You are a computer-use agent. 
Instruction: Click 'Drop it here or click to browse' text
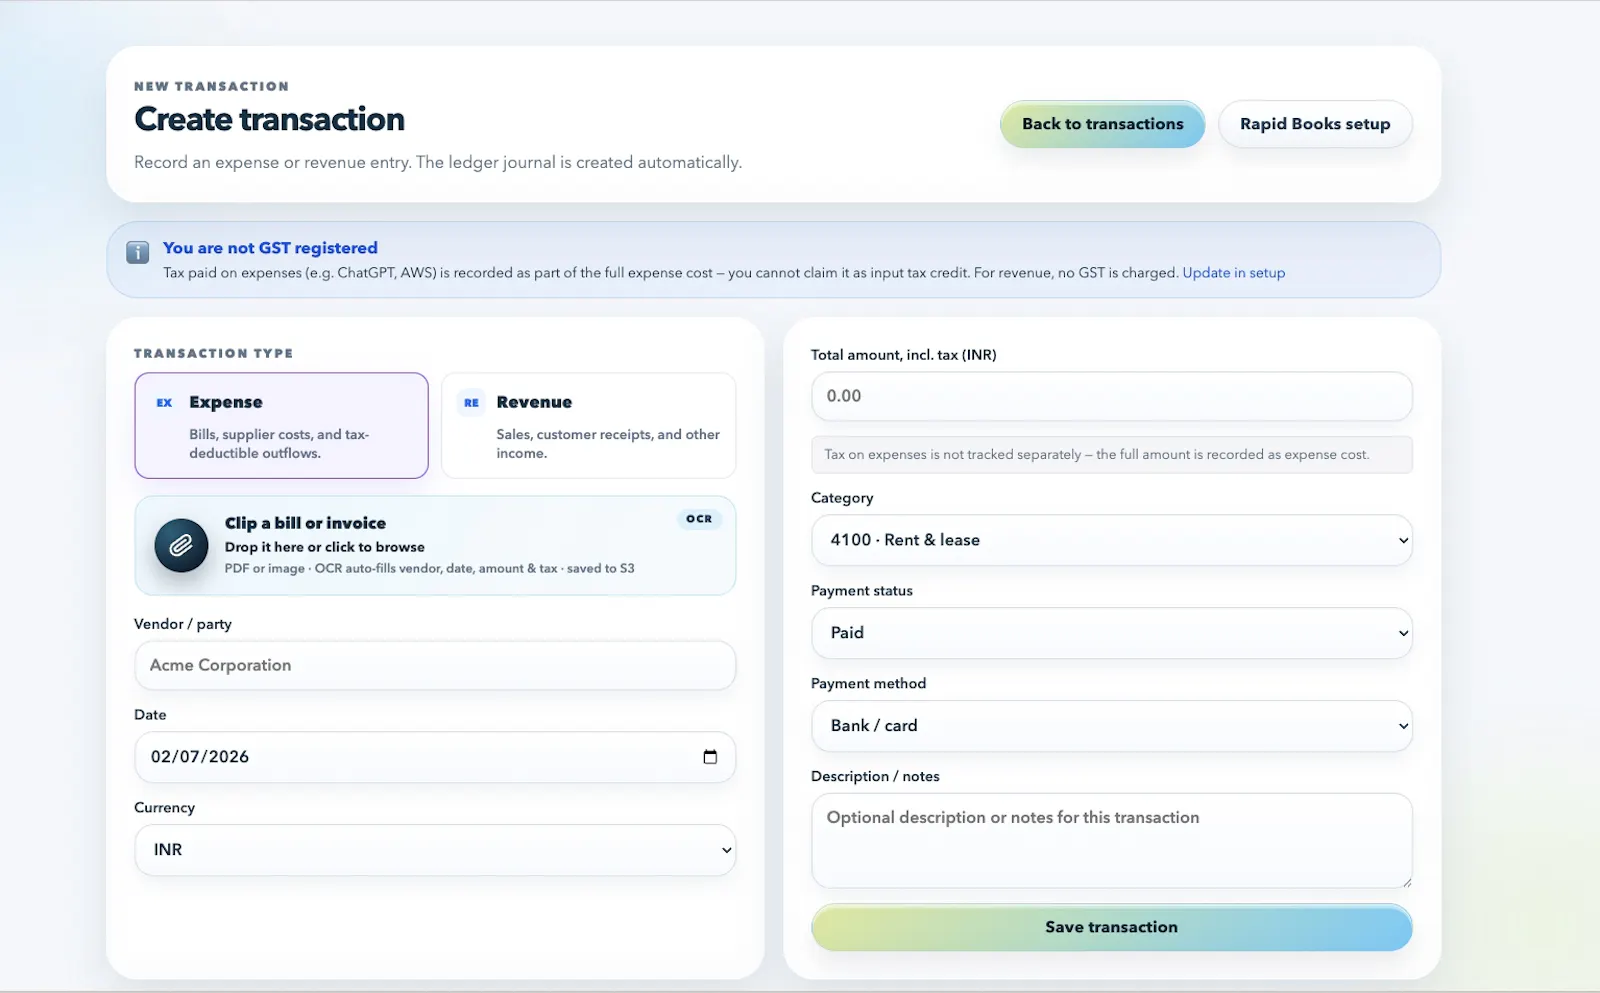click(325, 547)
